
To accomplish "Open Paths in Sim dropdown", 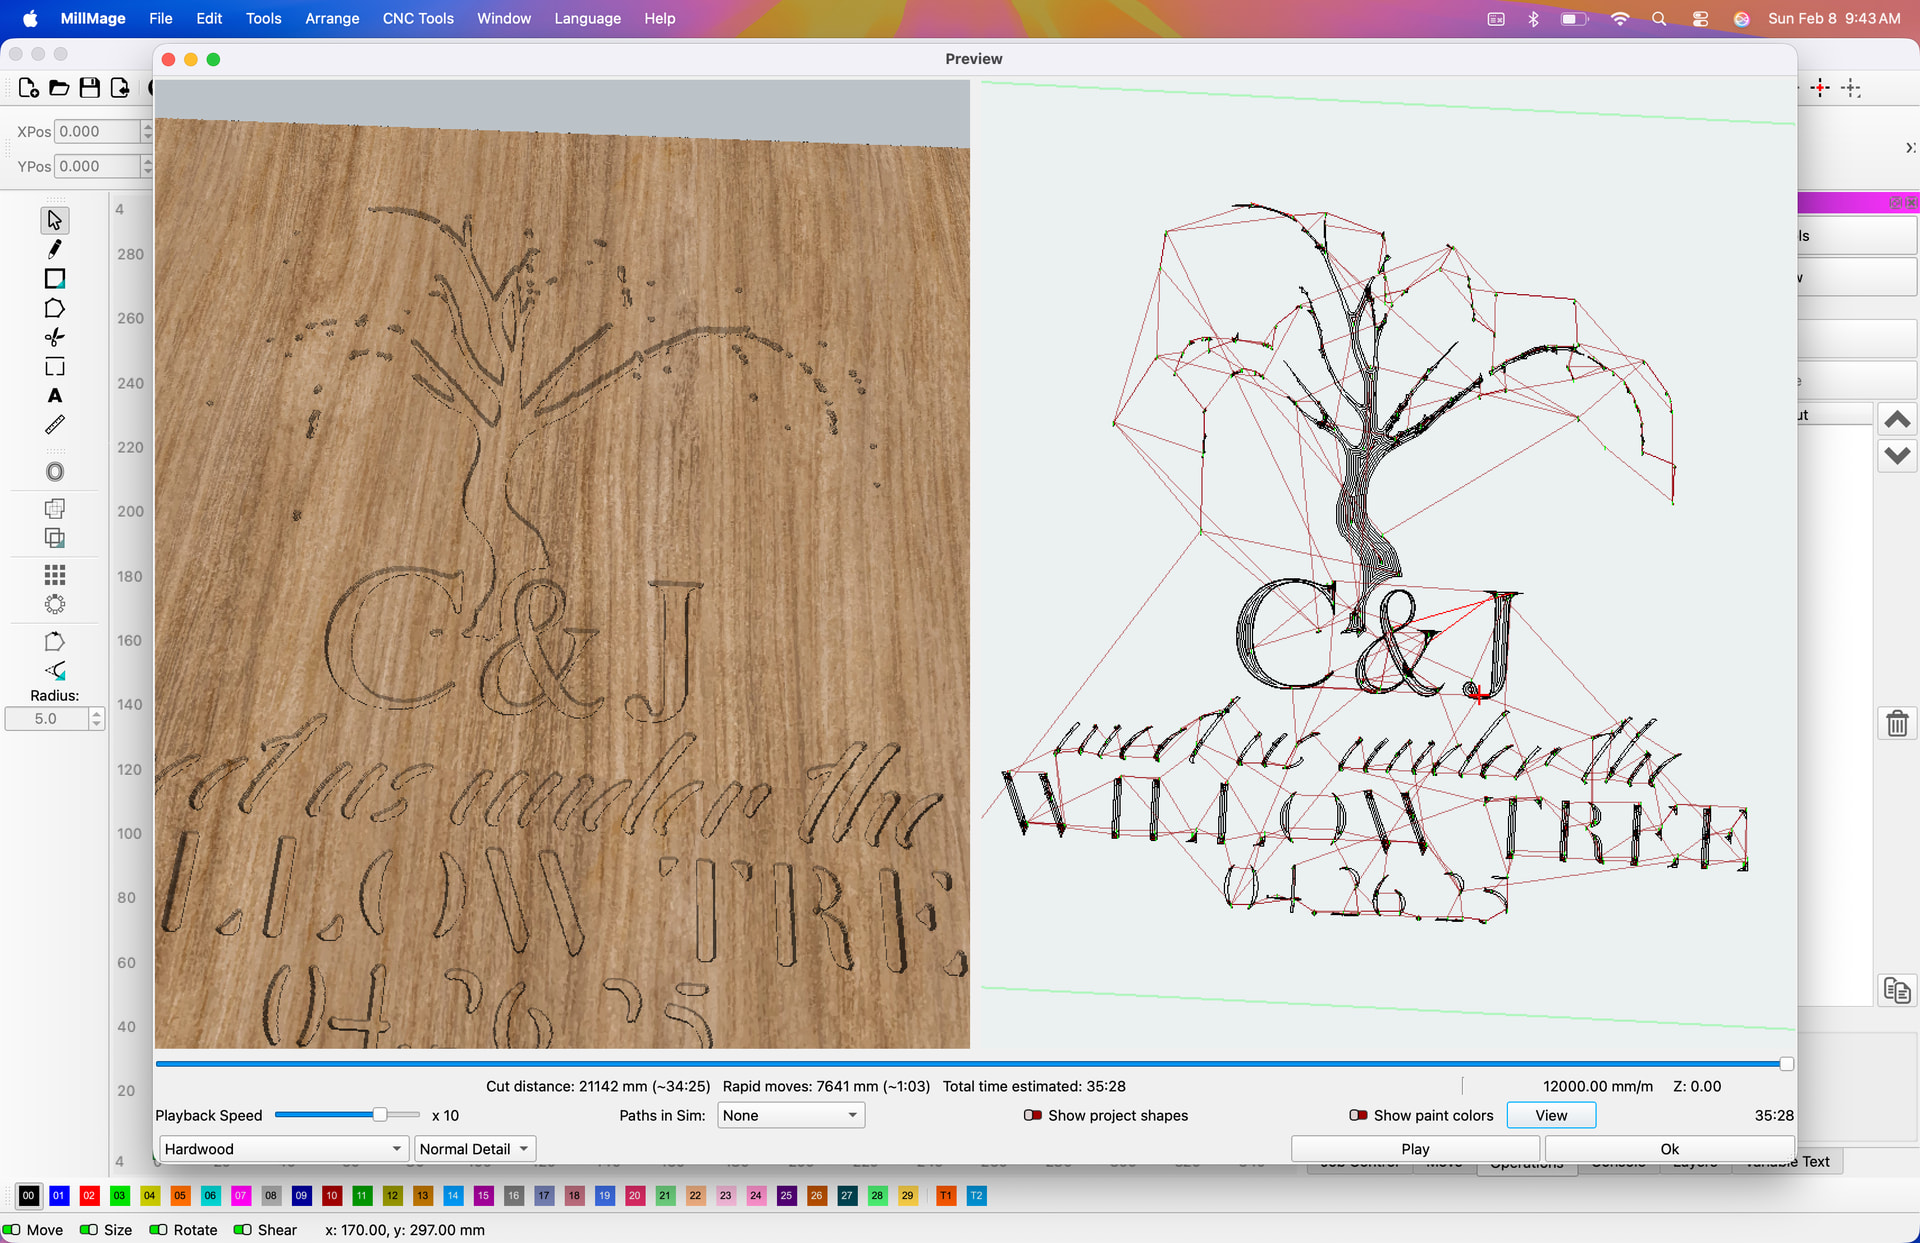I will (x=790, y=1115).
